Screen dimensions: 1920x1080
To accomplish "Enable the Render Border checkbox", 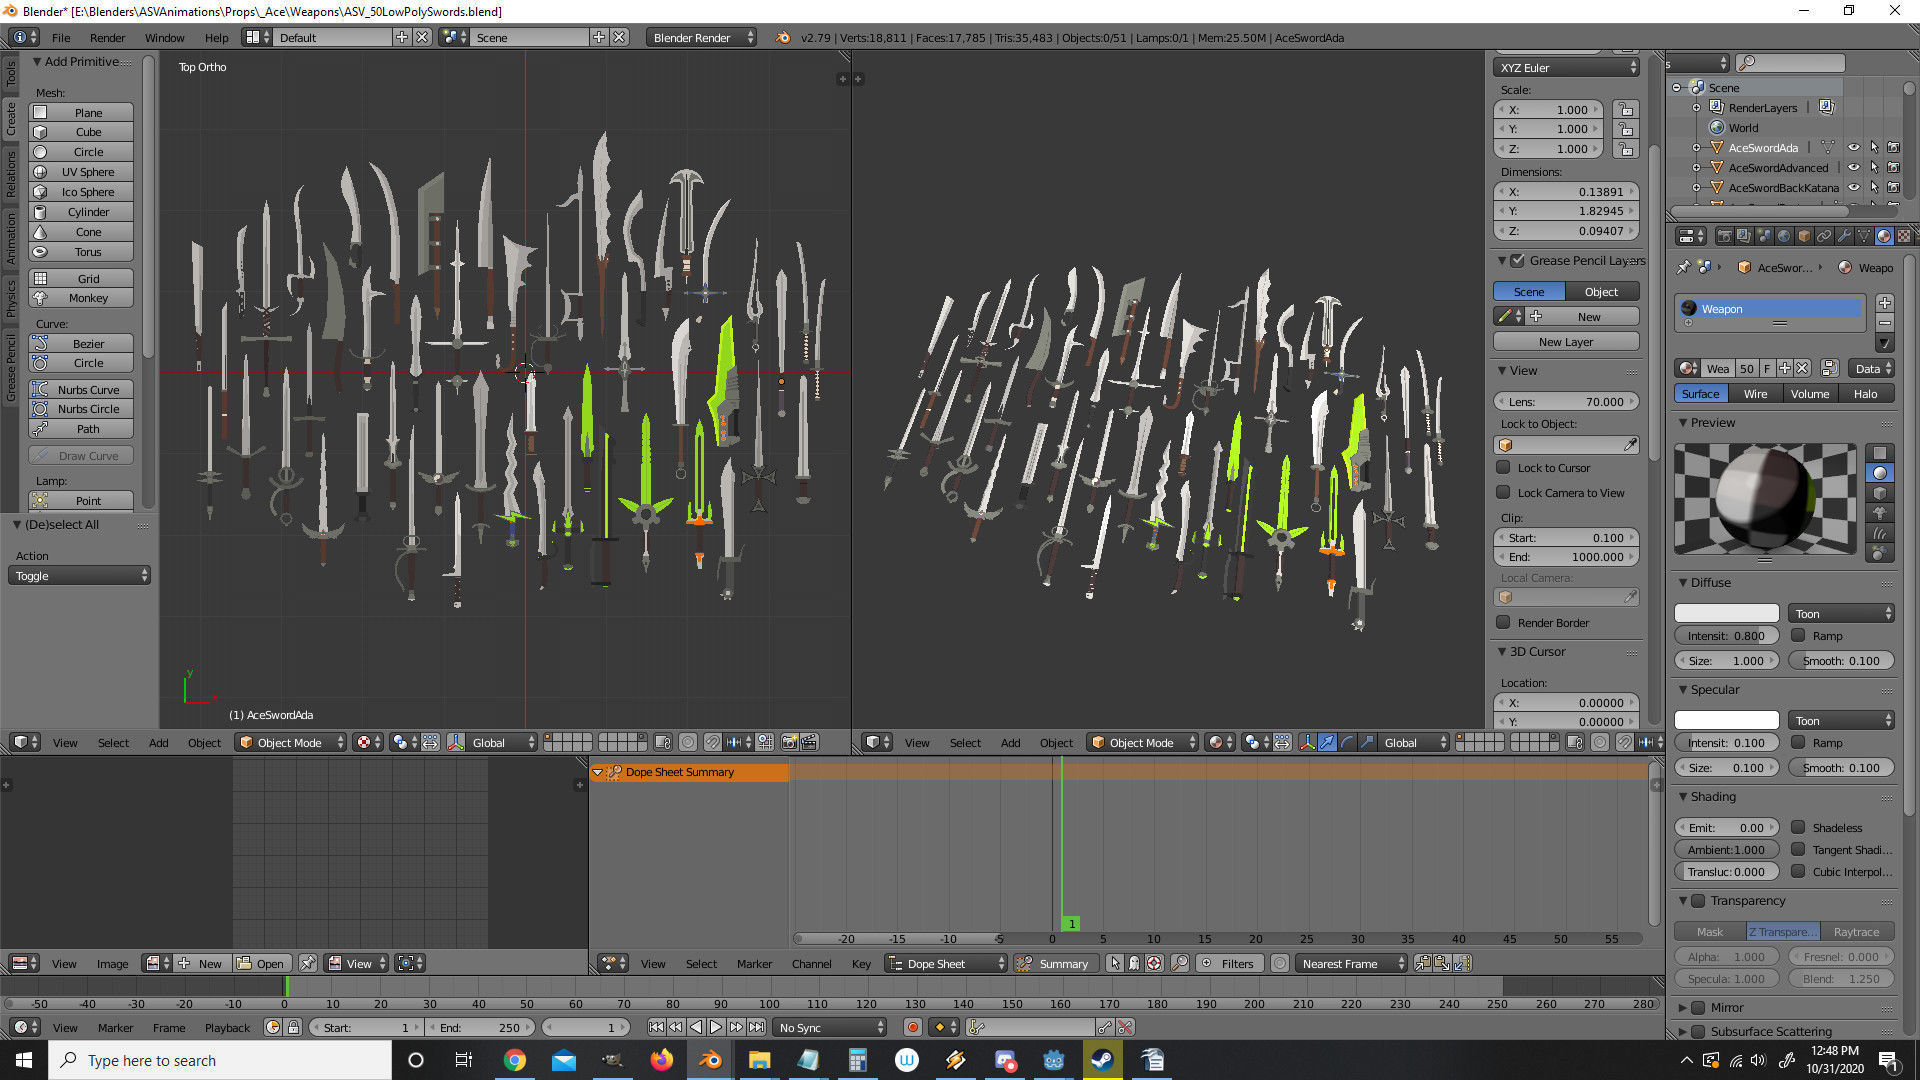I will 1503,623.
